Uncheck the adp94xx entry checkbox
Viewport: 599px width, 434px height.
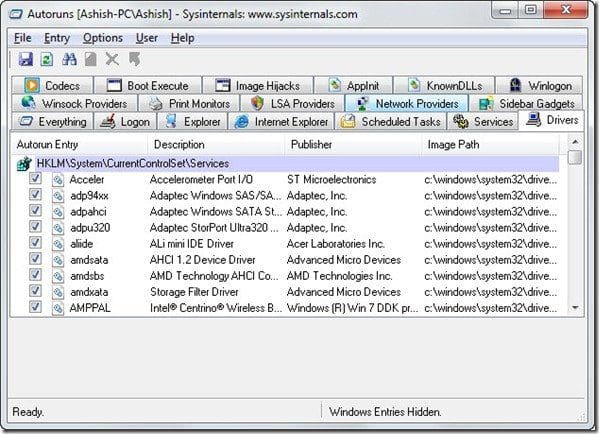click(x=35, y=194)
